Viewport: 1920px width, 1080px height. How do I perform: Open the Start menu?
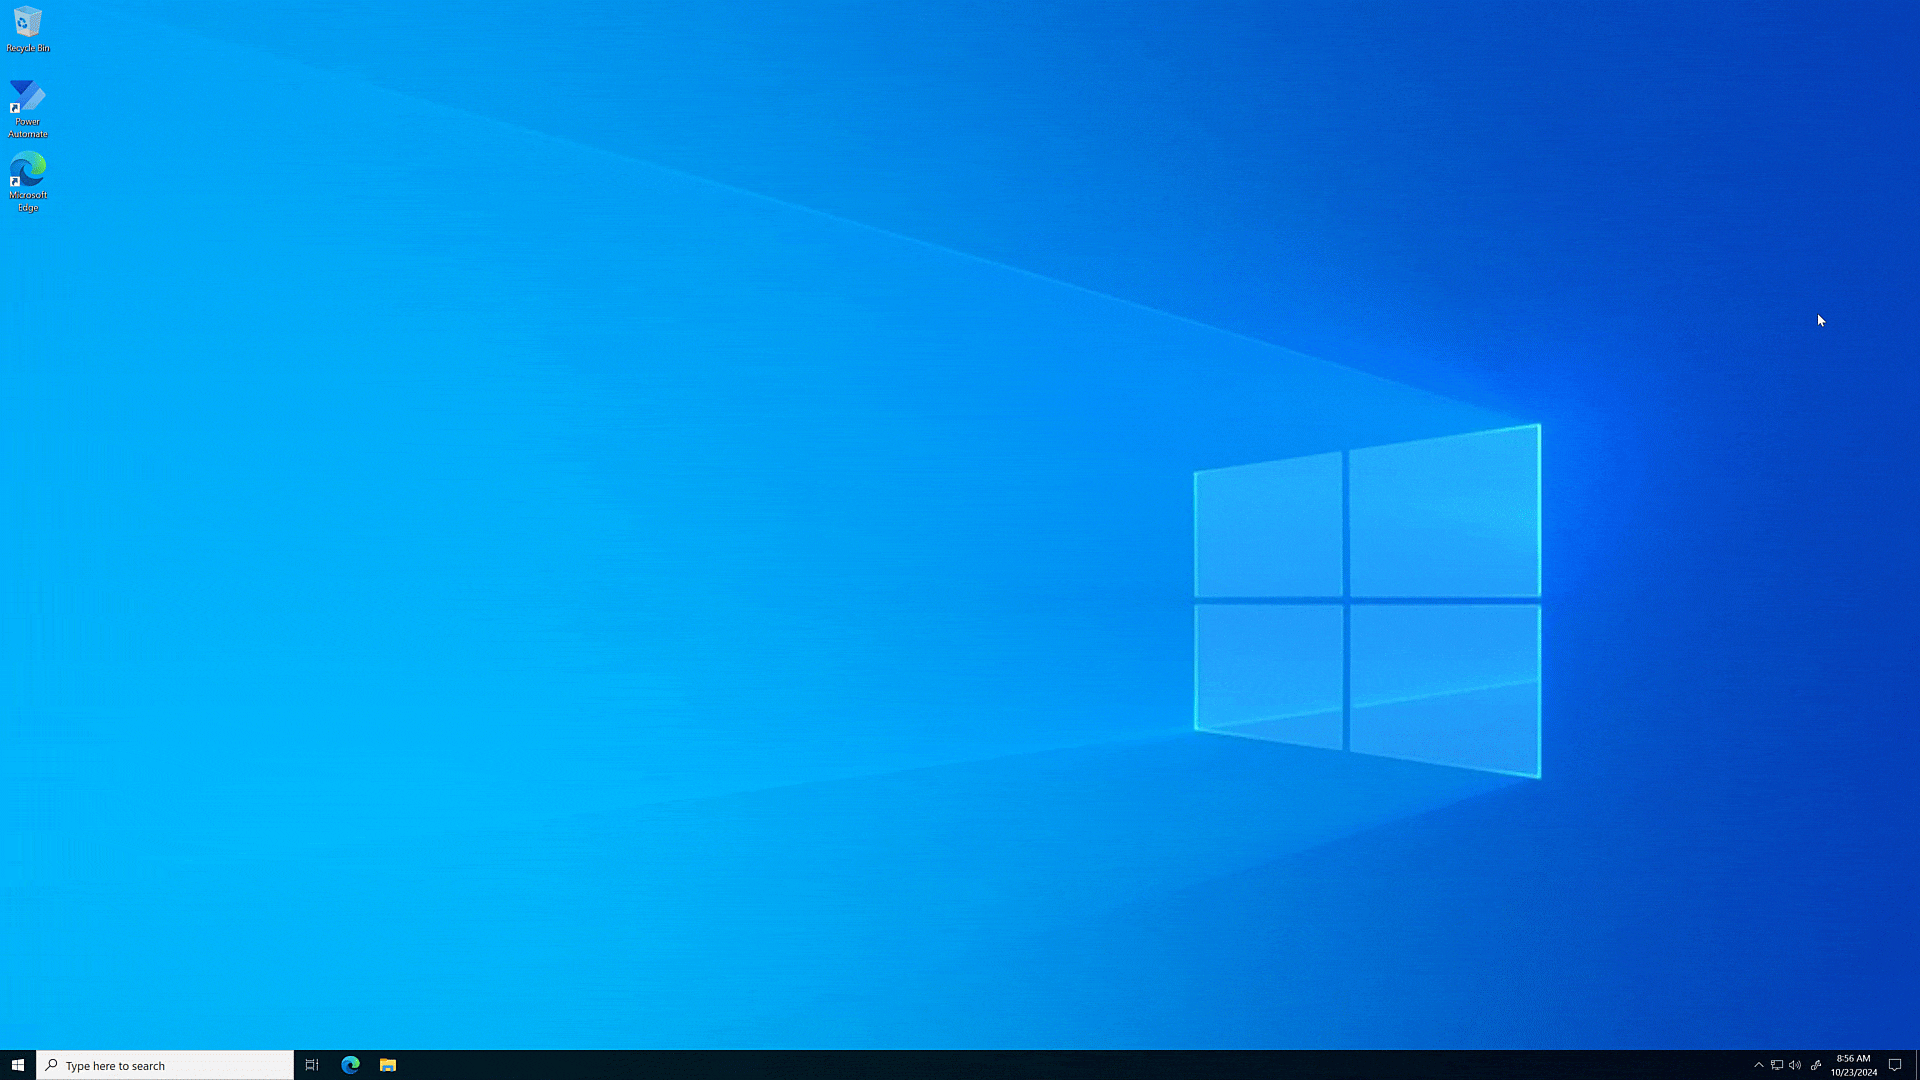(x=18, y=1065)
